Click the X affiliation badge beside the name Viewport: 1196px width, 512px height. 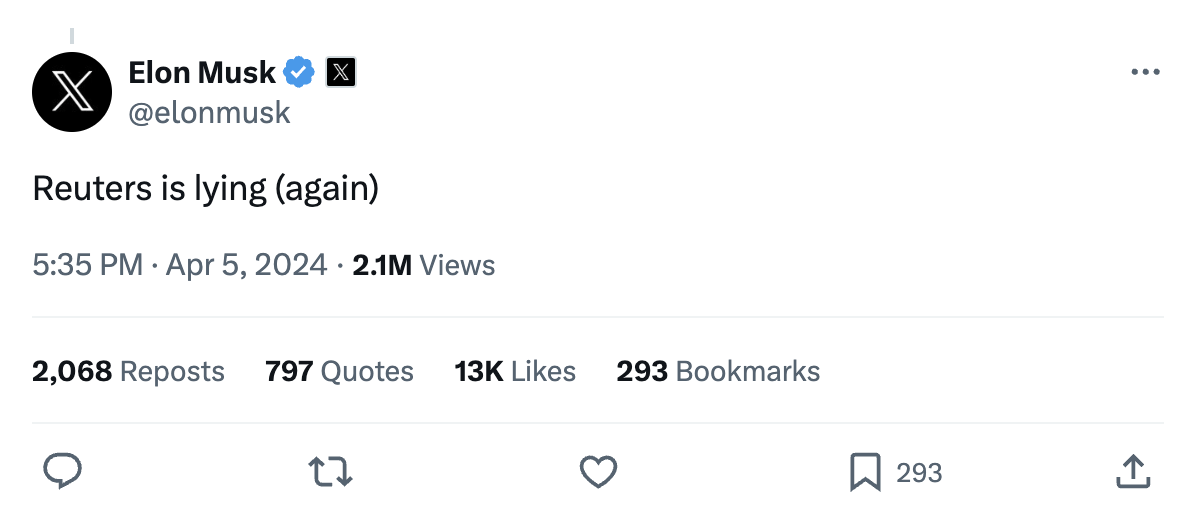coord(341,72)
